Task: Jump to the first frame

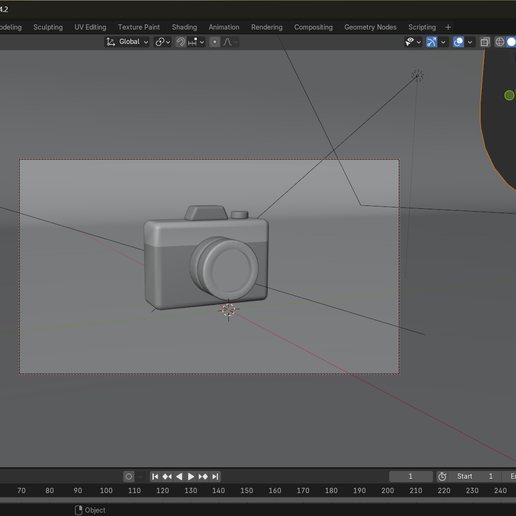Action: tap(155, 477)
